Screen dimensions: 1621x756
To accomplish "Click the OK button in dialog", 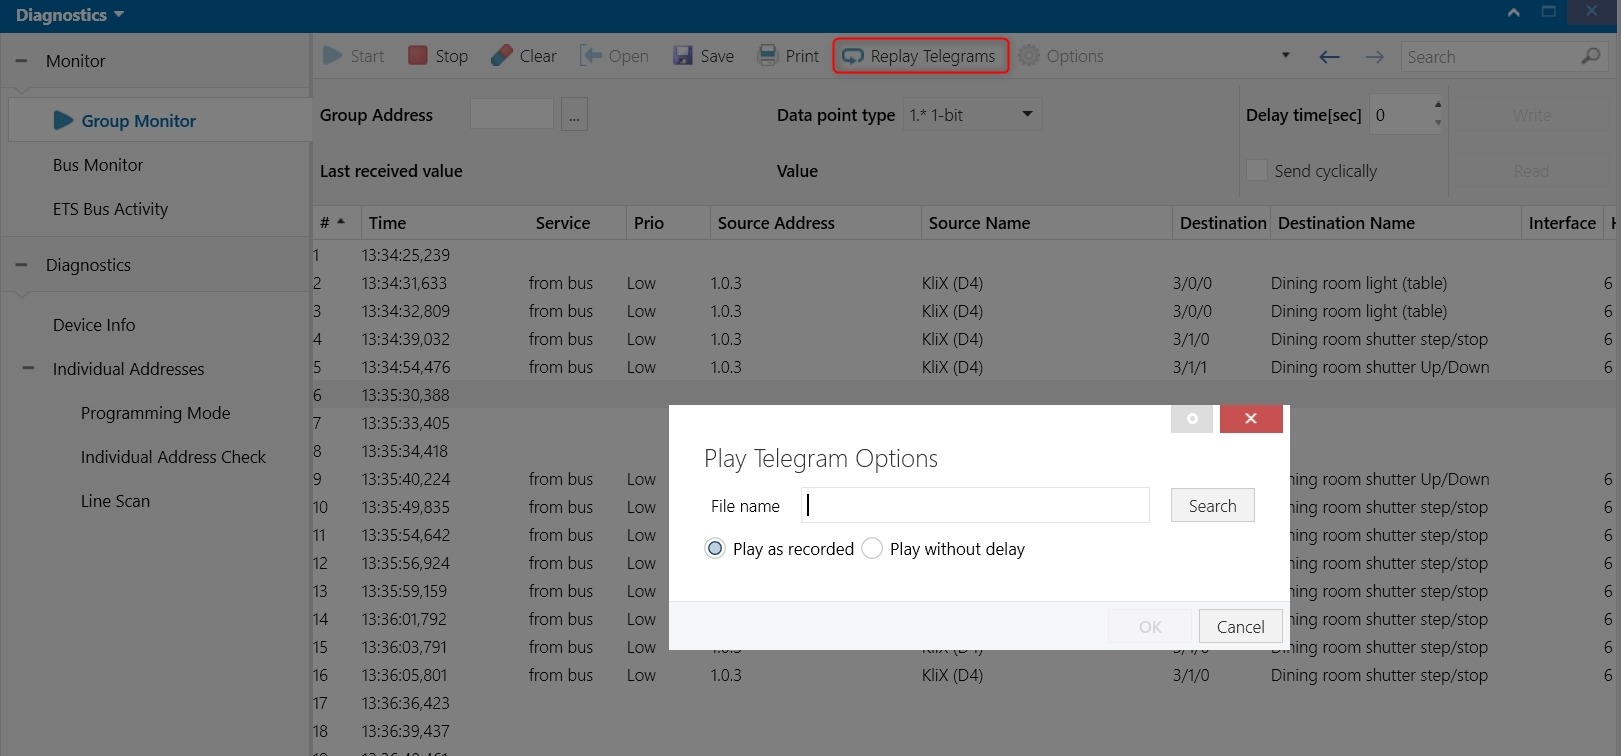I will (1150, 627).
